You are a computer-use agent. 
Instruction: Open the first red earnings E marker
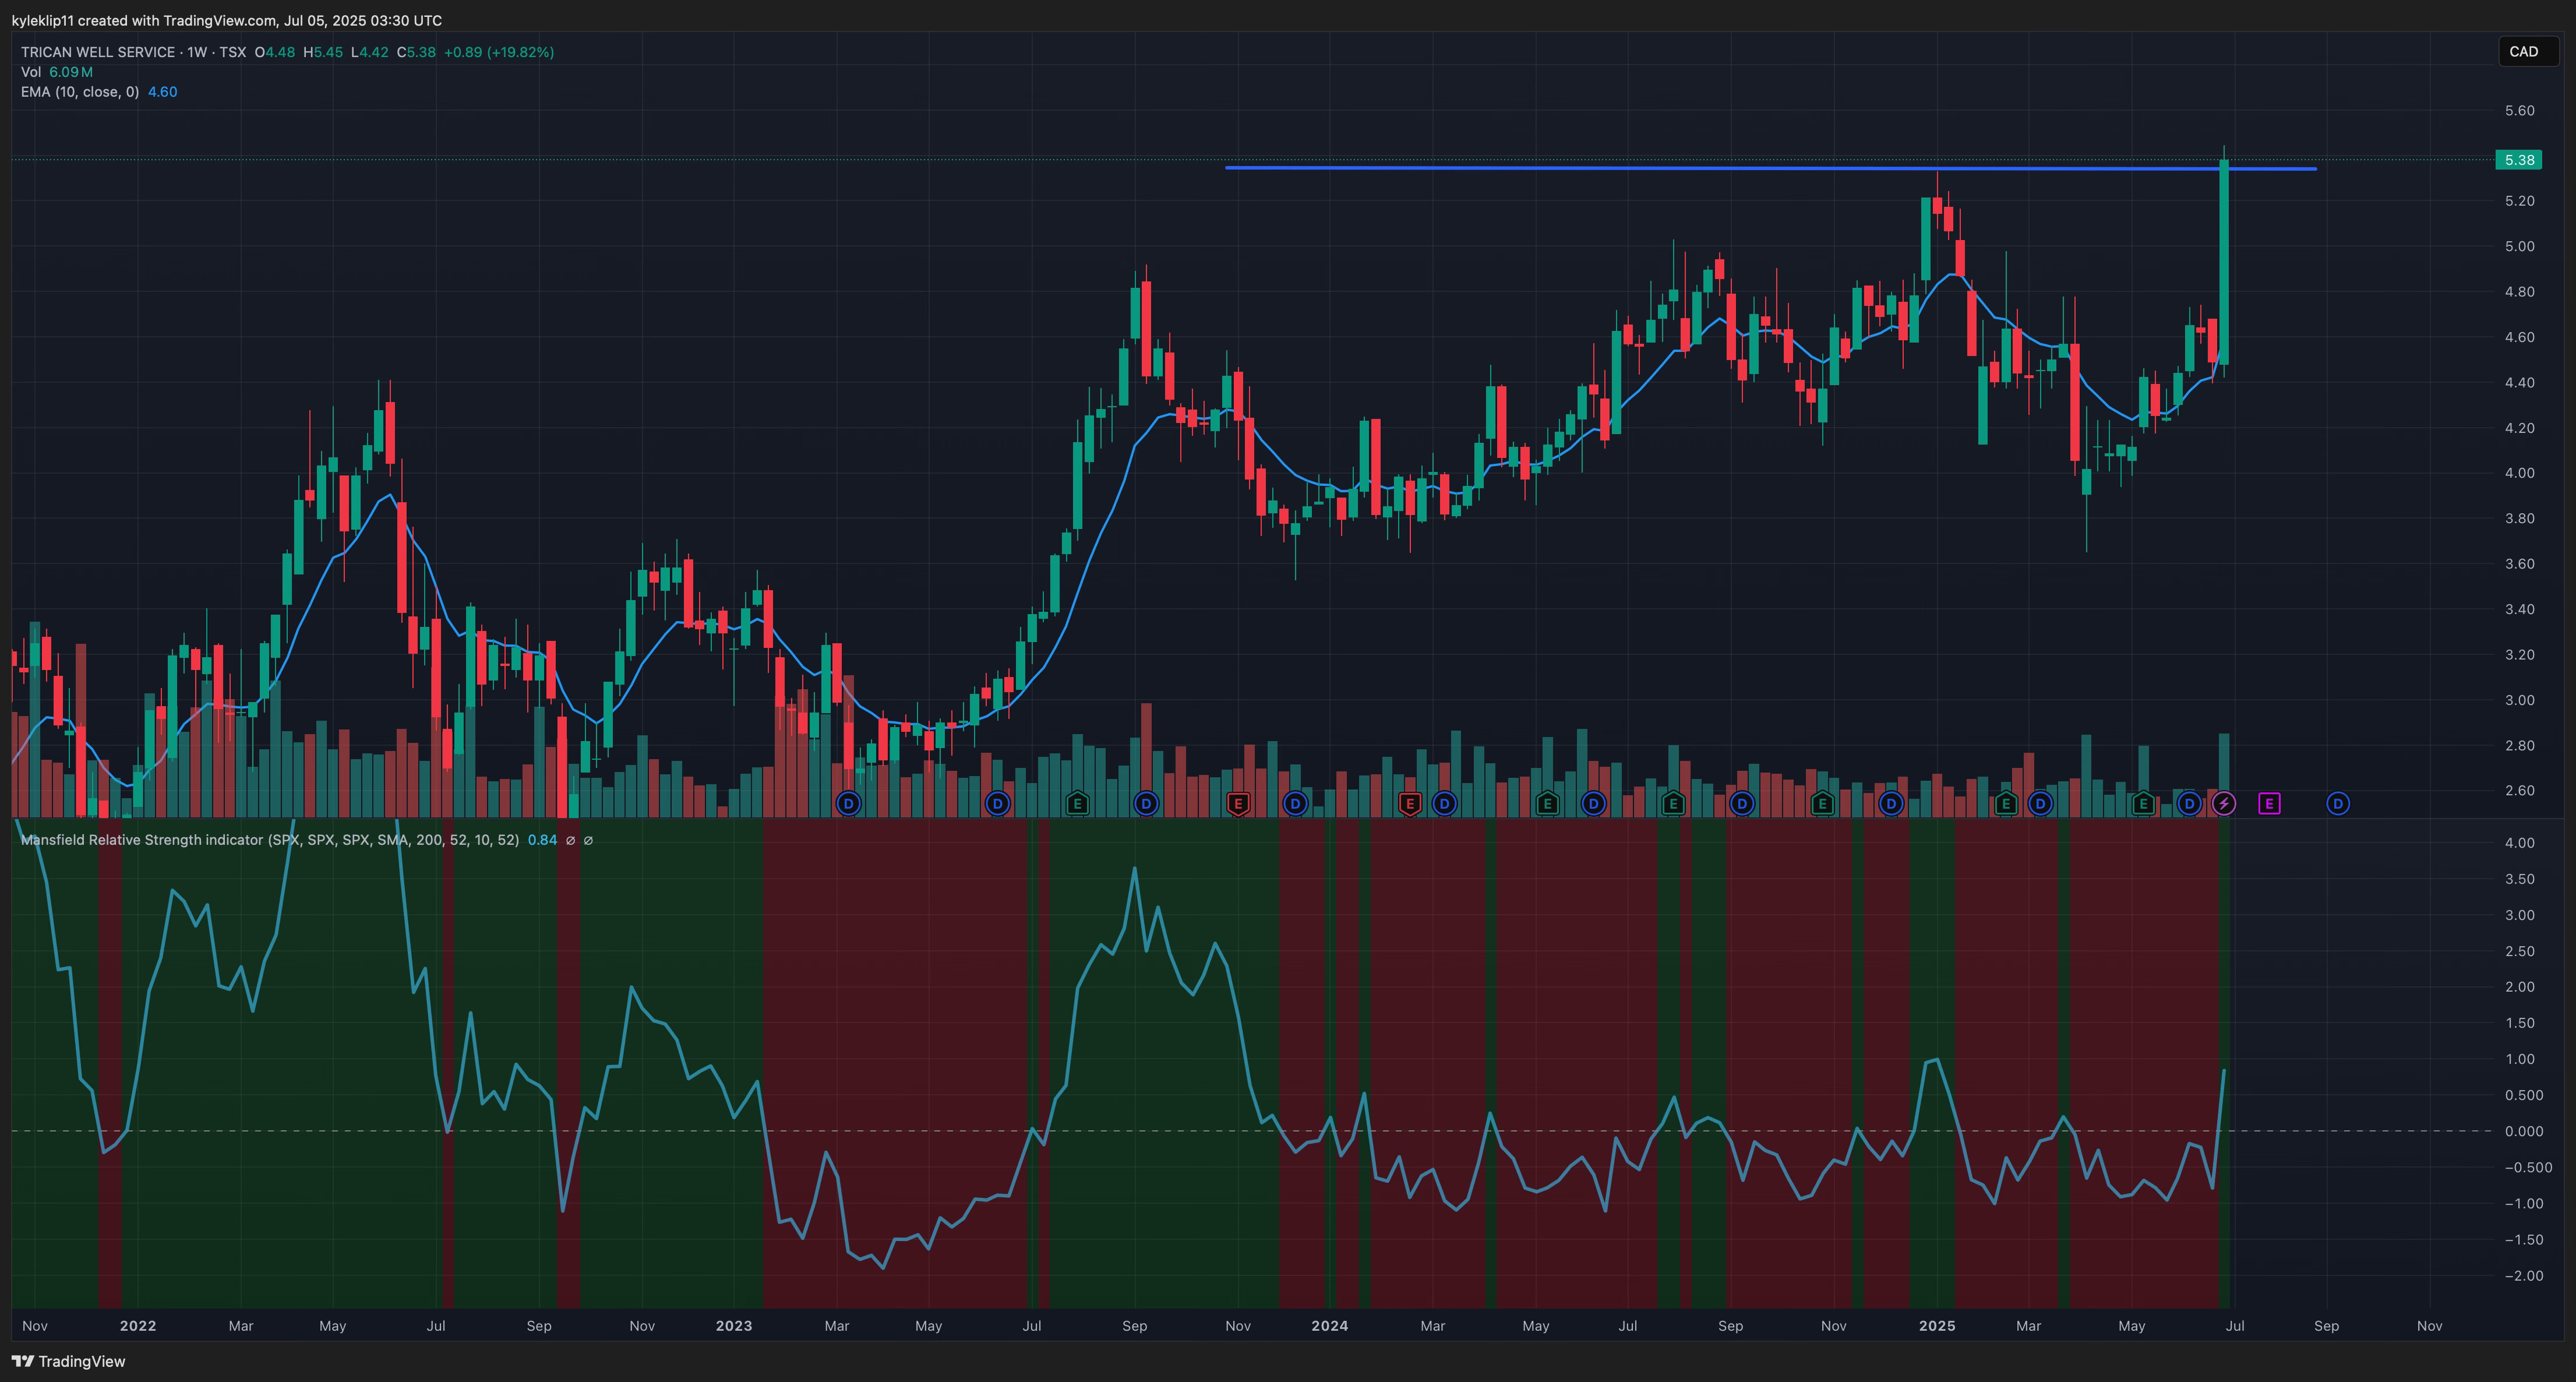[x=1238, y=803]
